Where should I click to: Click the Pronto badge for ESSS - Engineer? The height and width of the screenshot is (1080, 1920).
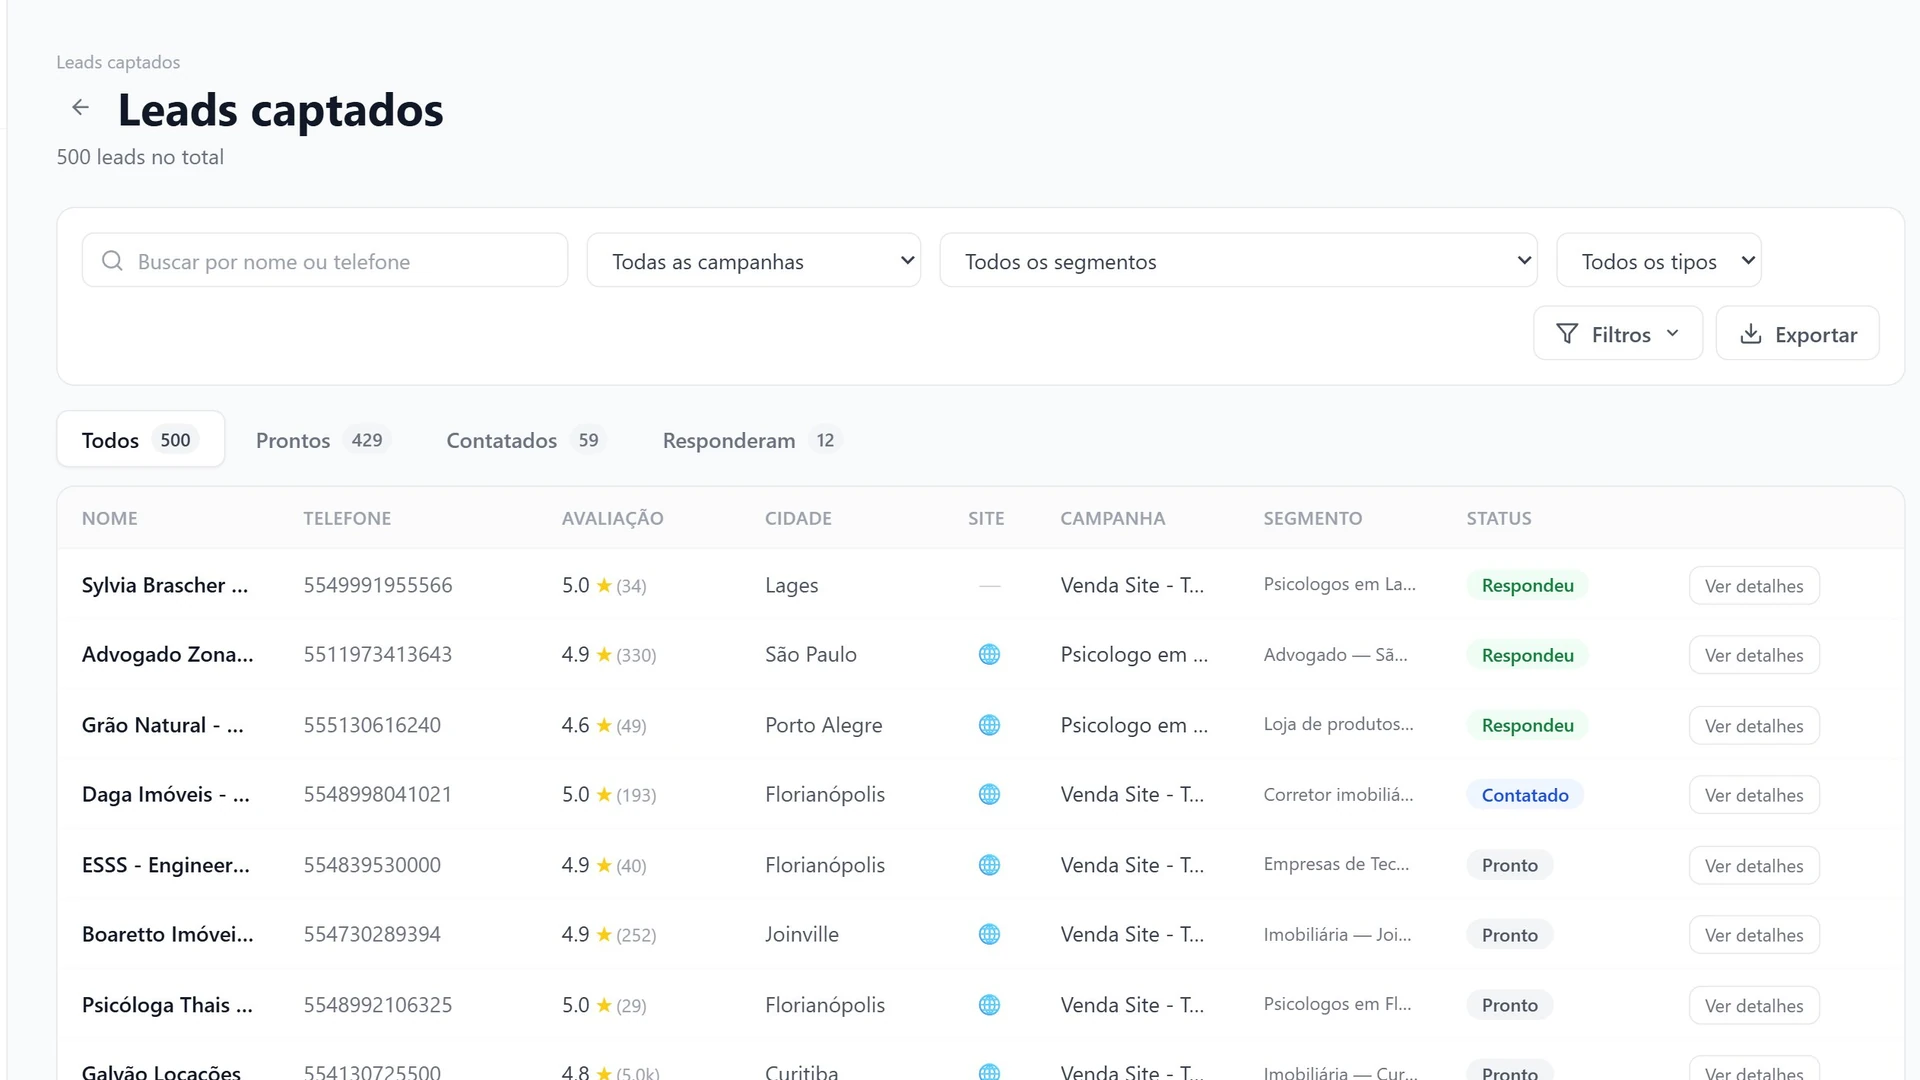click(1510, 865)
